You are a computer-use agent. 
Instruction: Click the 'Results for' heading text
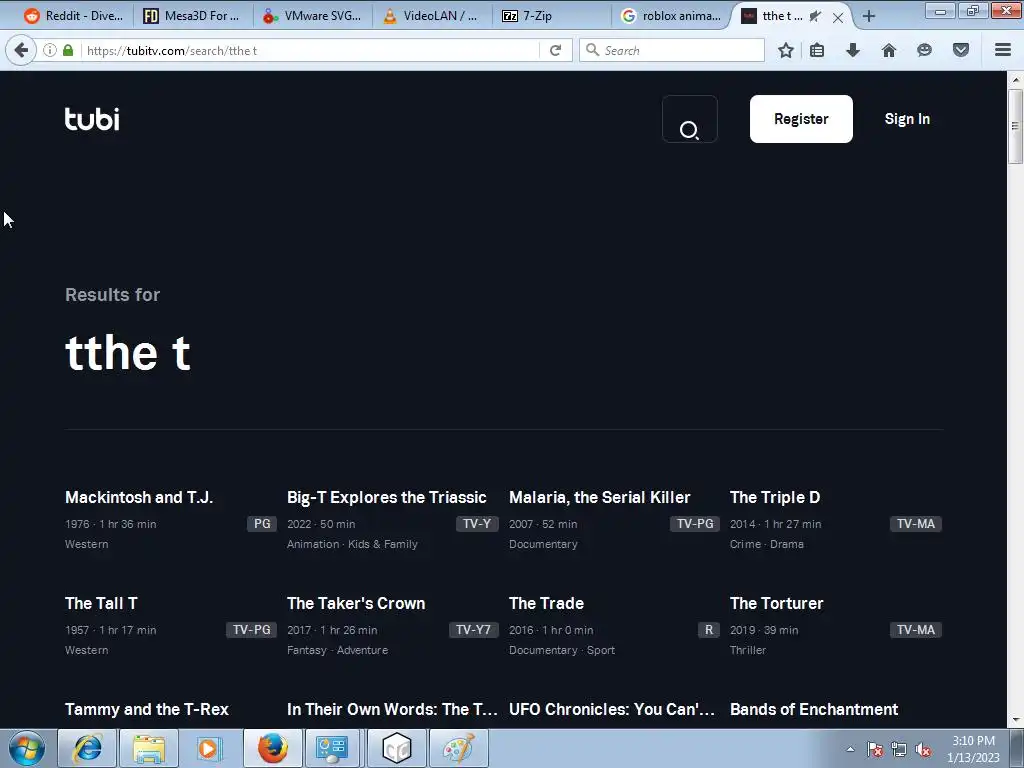coord(112,295)
